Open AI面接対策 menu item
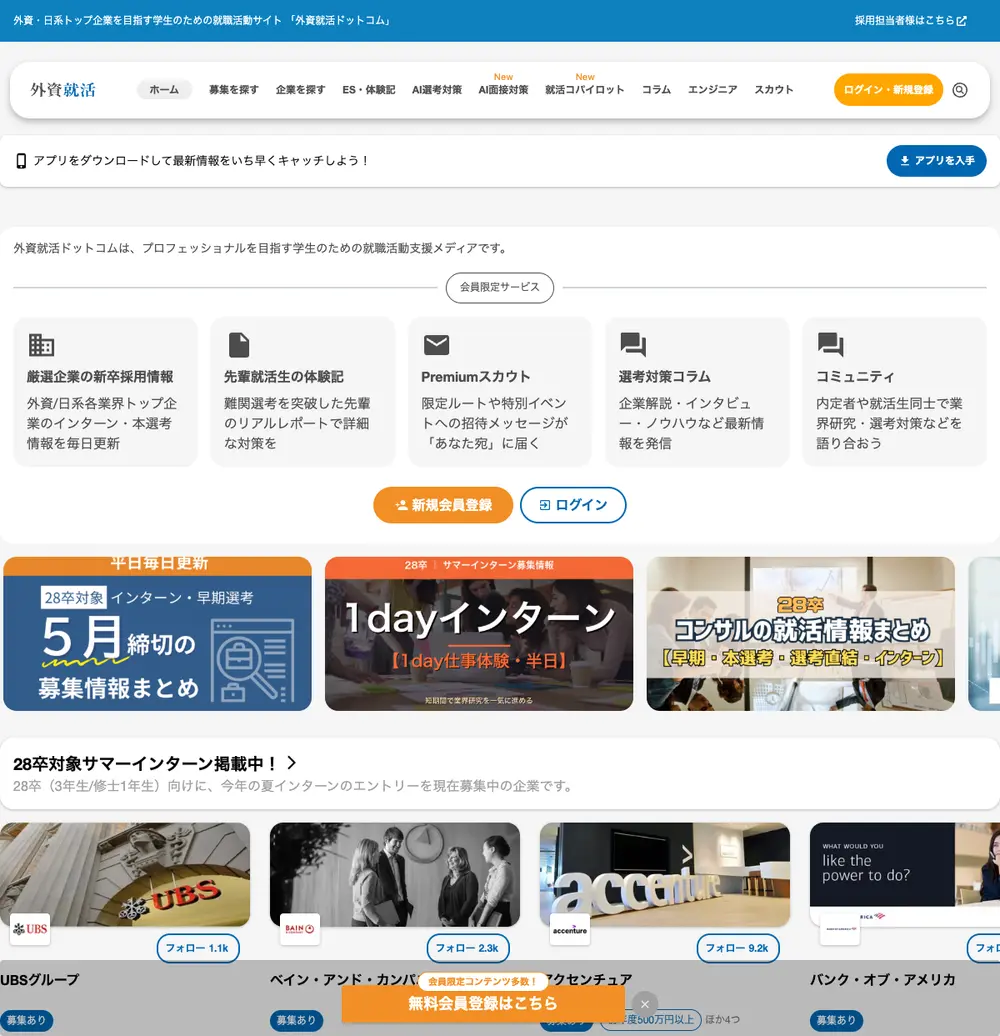The height and width of the screenshot is (1036, 1000). (x=503, y=90)
